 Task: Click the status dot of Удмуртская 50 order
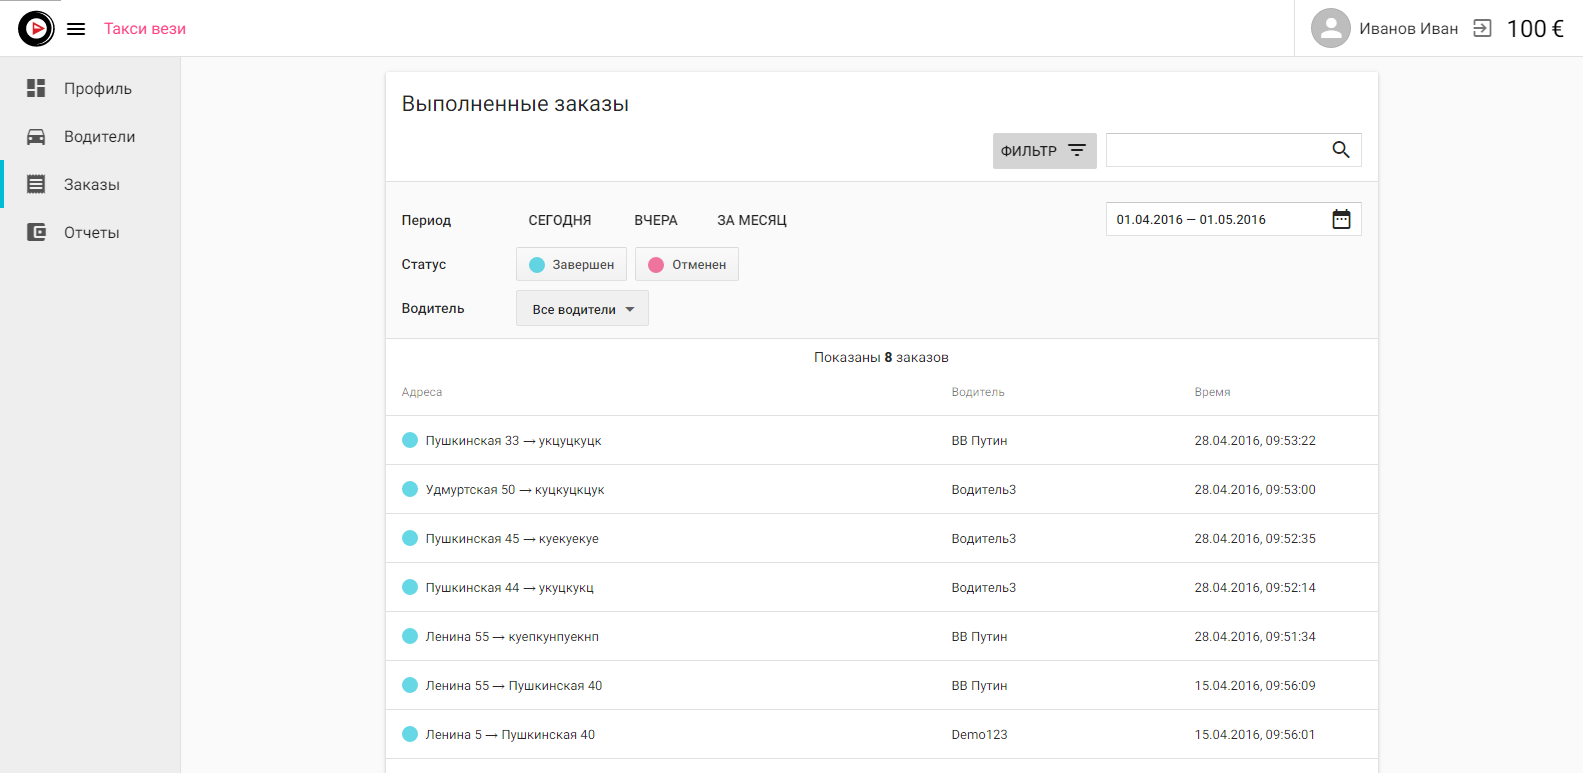410,489
